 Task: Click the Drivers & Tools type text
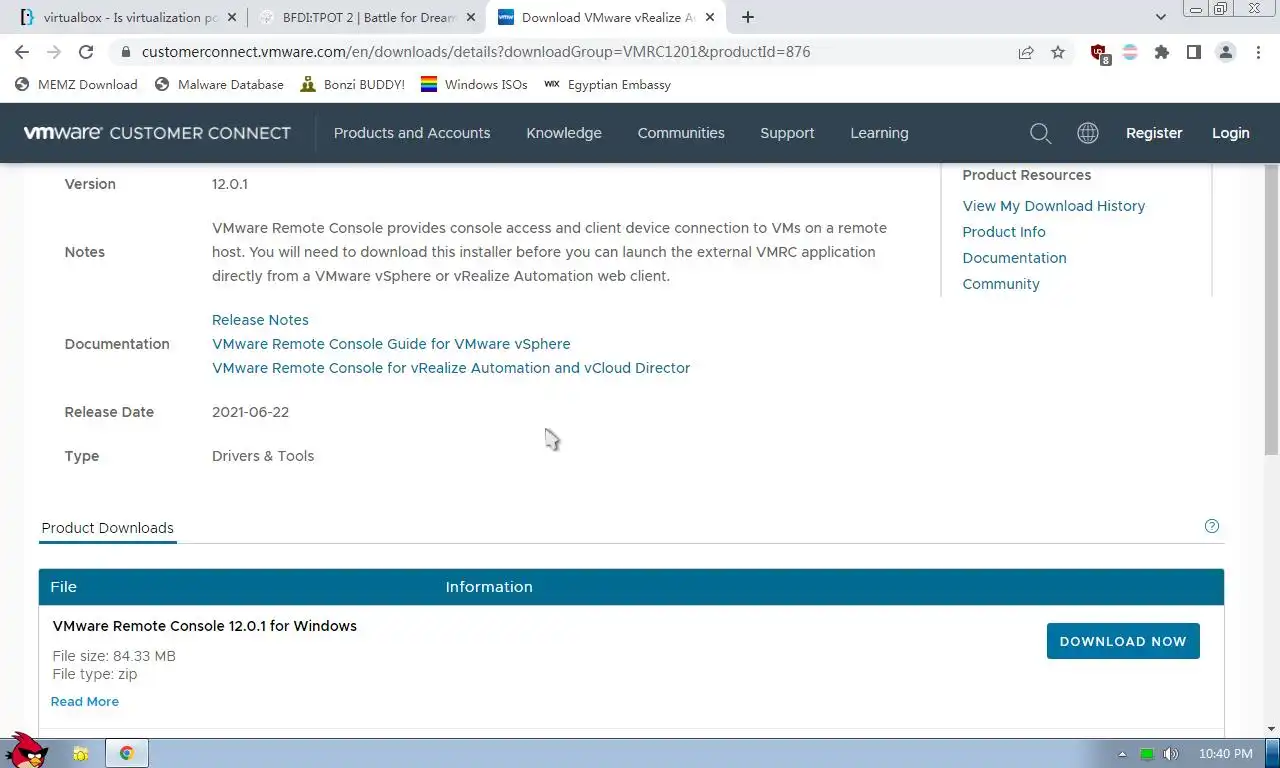[x=263, y=456]
